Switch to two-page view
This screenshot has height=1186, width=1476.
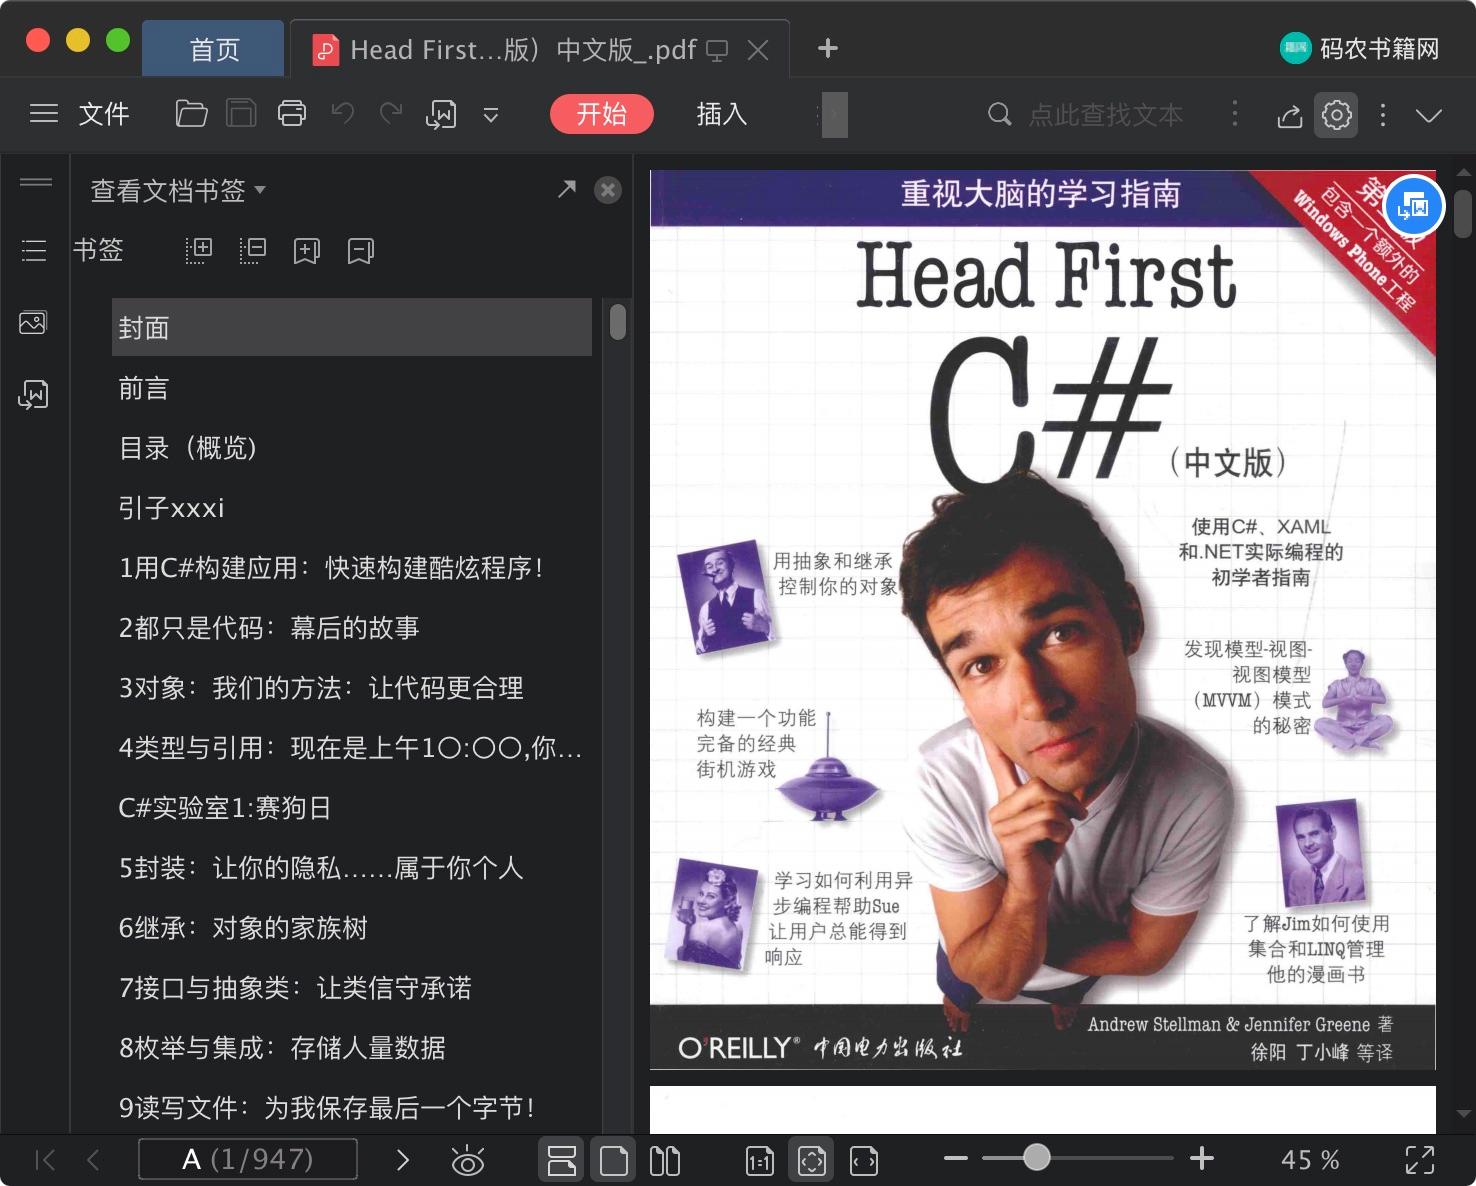pyautogui.click(x=665, y=1160)
